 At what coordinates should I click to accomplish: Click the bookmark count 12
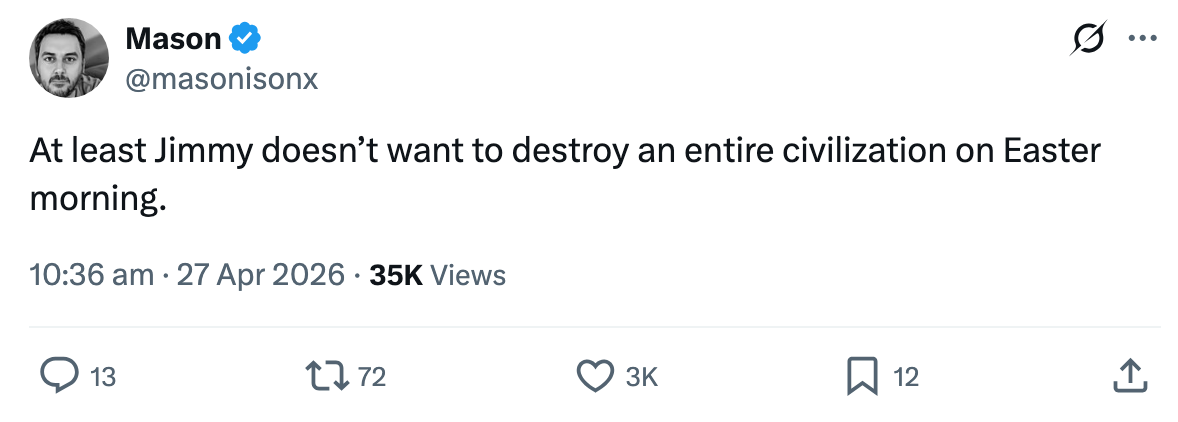pyautogui.click(x=905, y=377)
